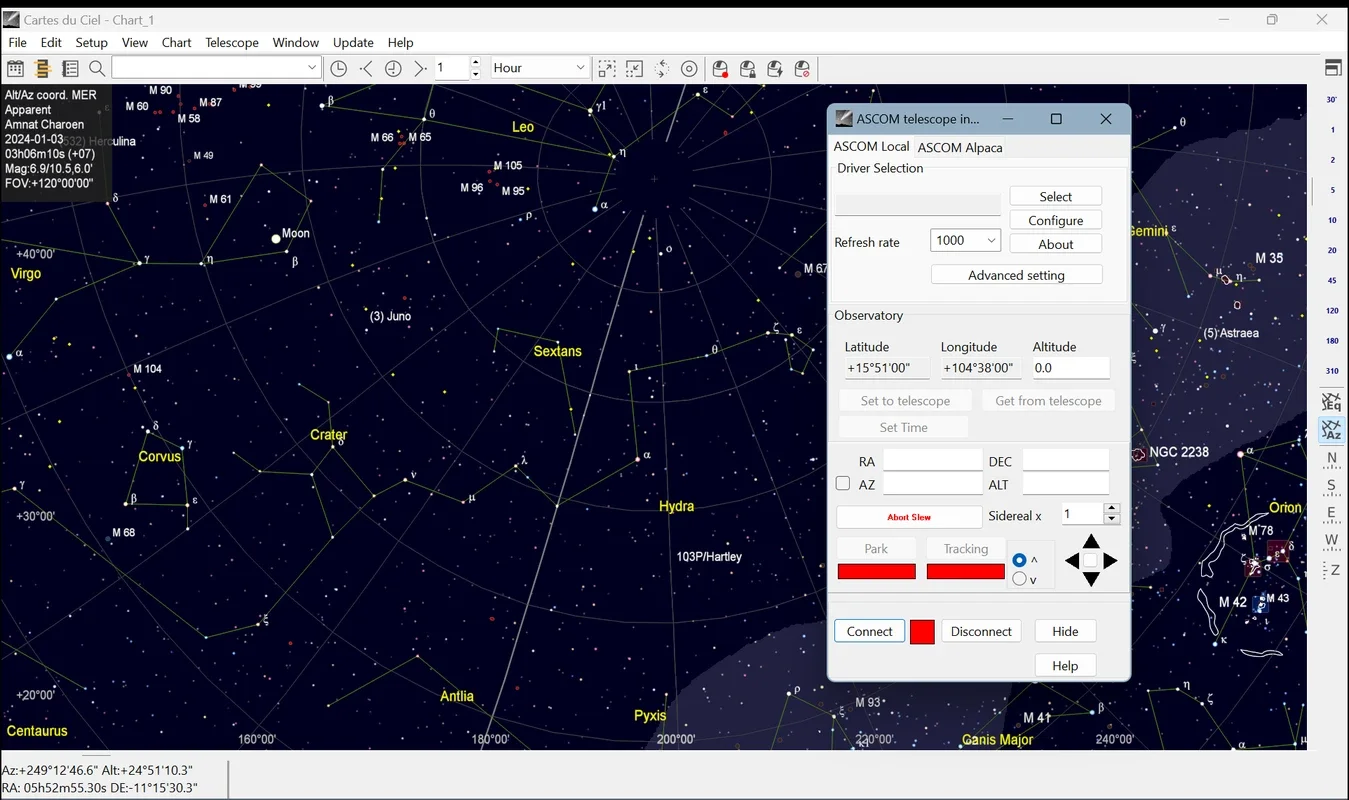Open the date and time calendar icon

[x=15, y=69]
